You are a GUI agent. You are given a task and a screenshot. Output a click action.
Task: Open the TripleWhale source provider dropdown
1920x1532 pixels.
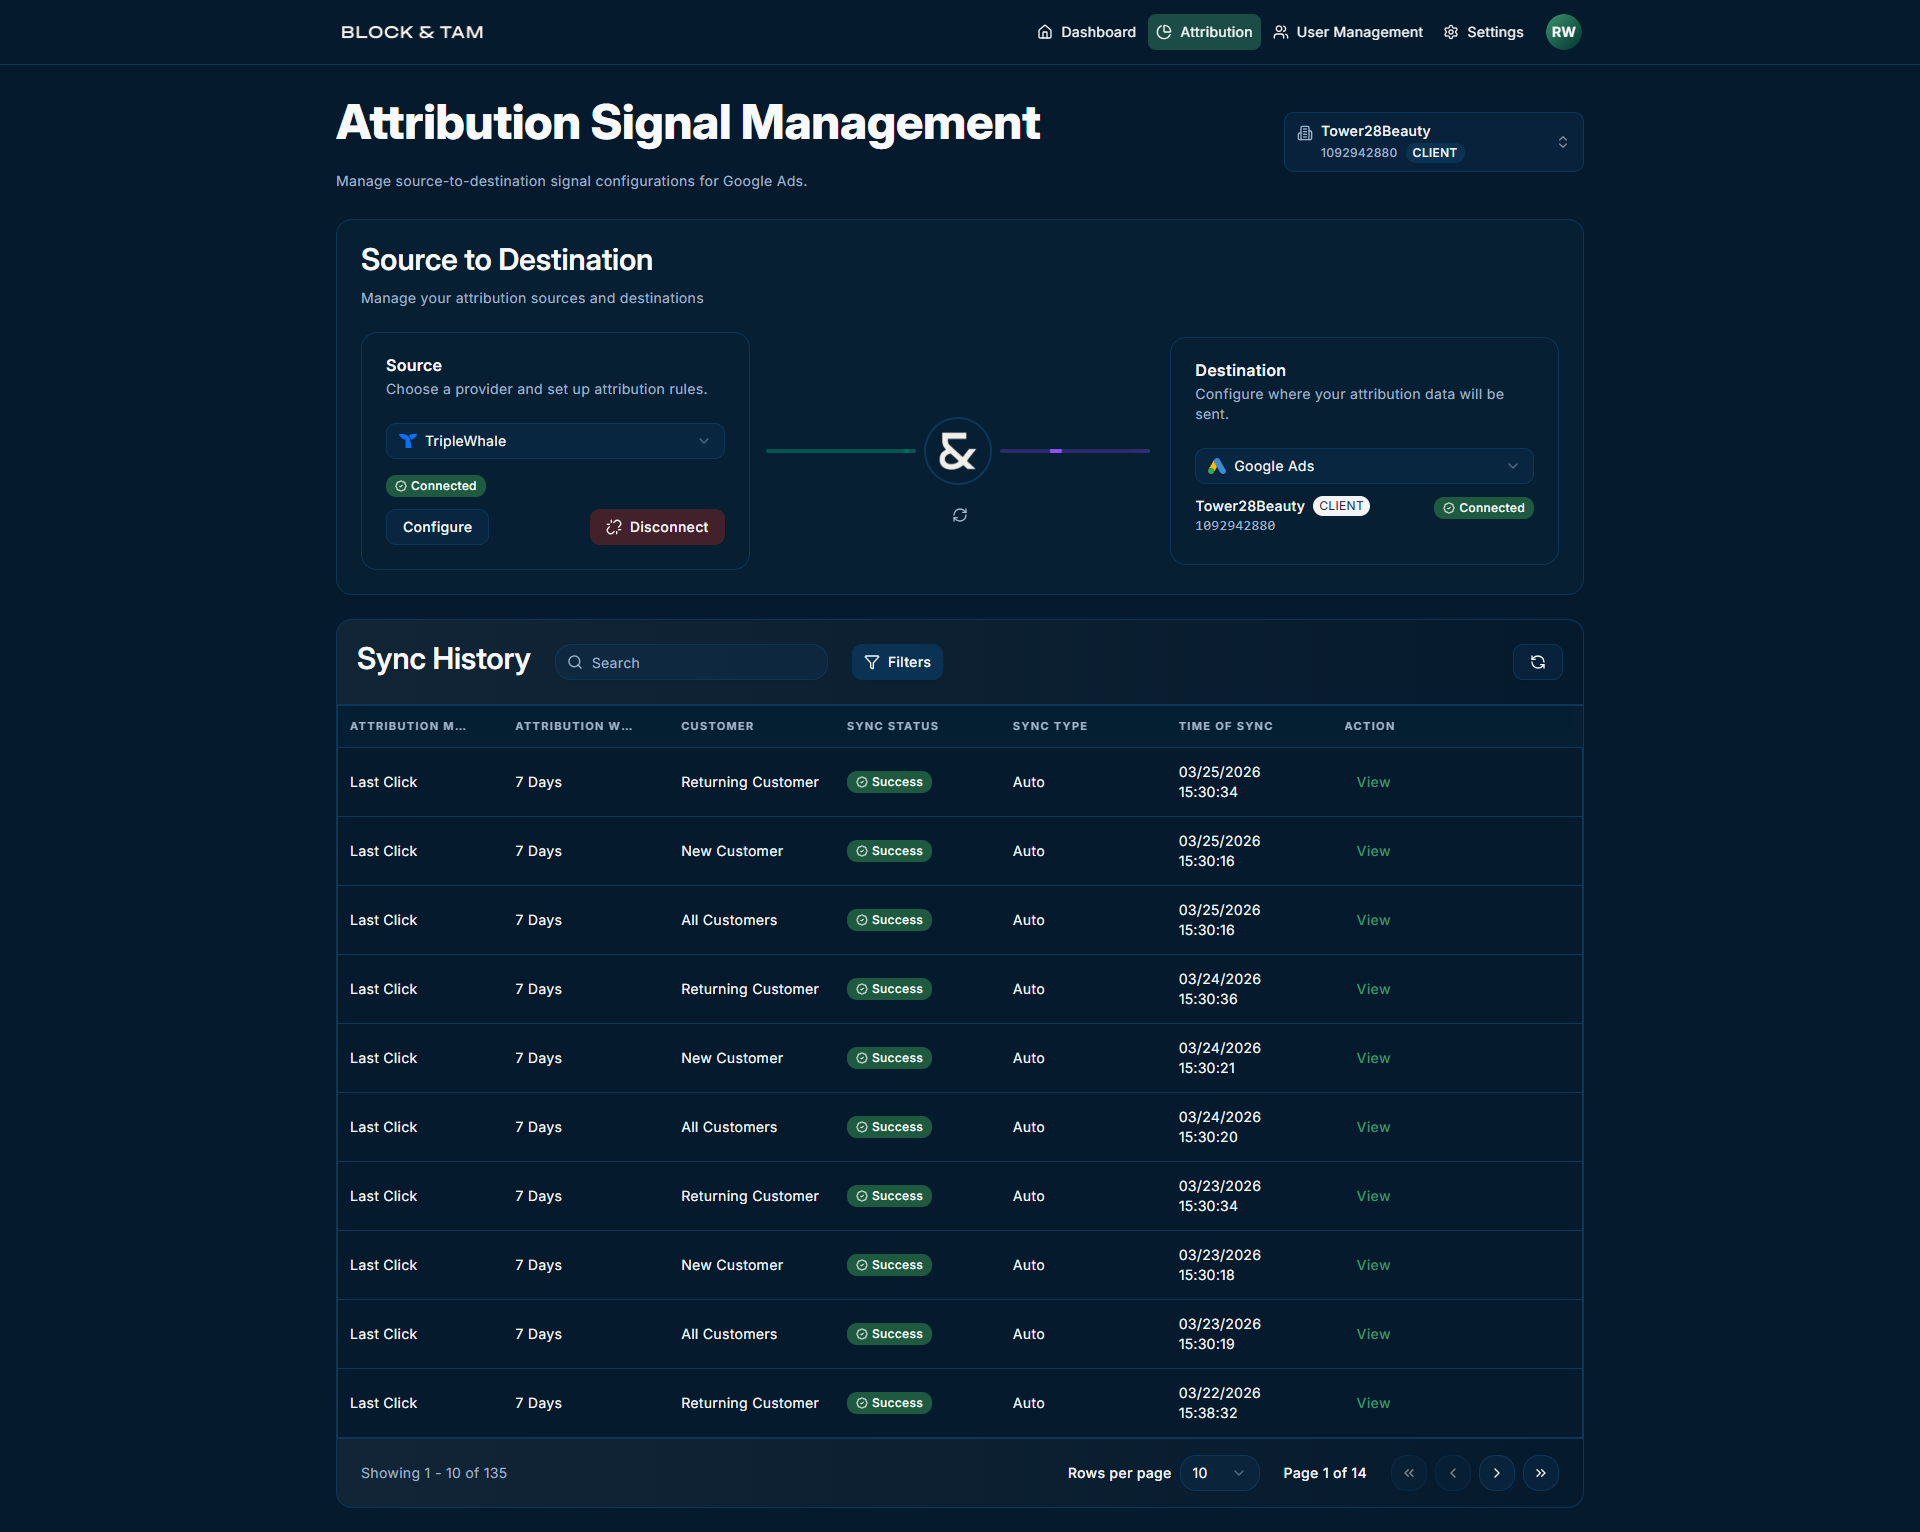pos(555,440)
